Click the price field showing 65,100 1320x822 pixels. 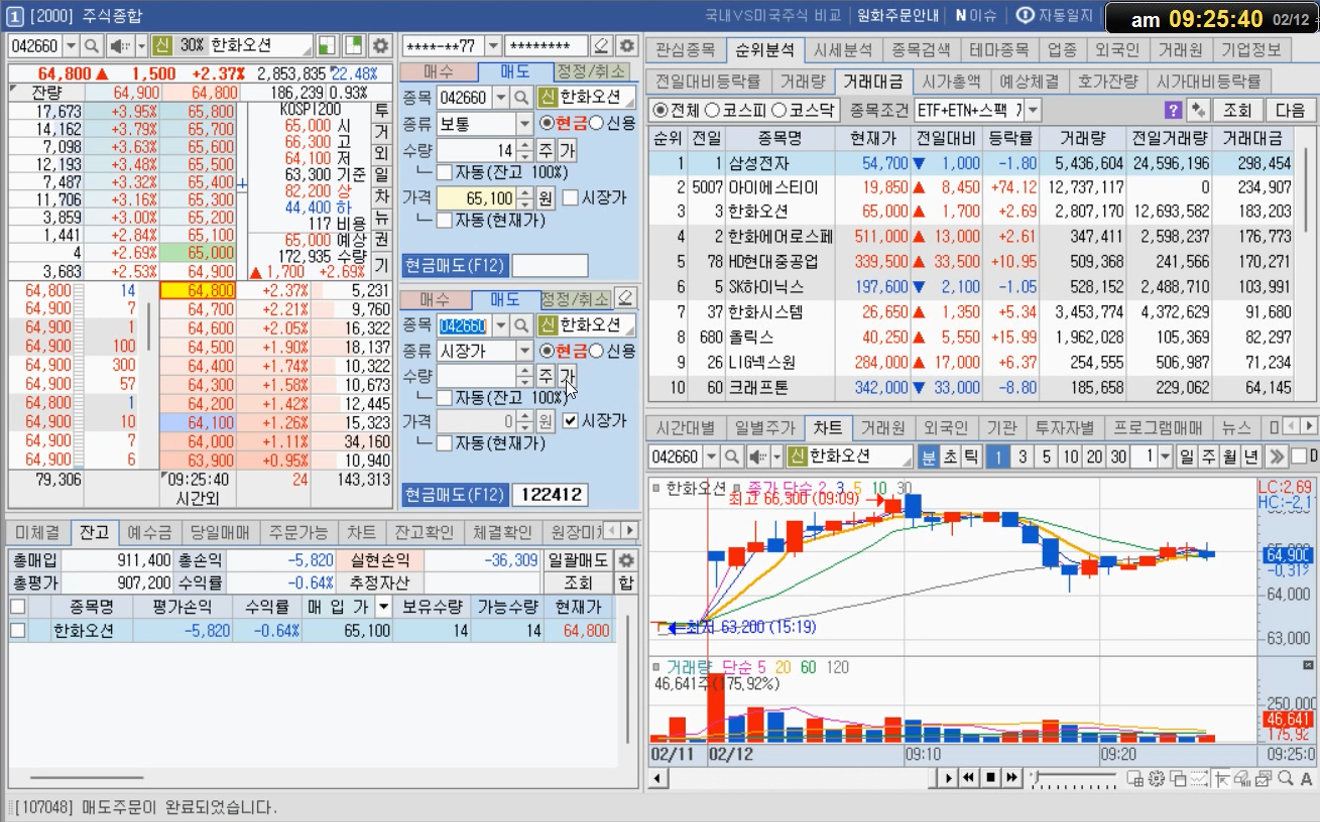click(476, 198)
